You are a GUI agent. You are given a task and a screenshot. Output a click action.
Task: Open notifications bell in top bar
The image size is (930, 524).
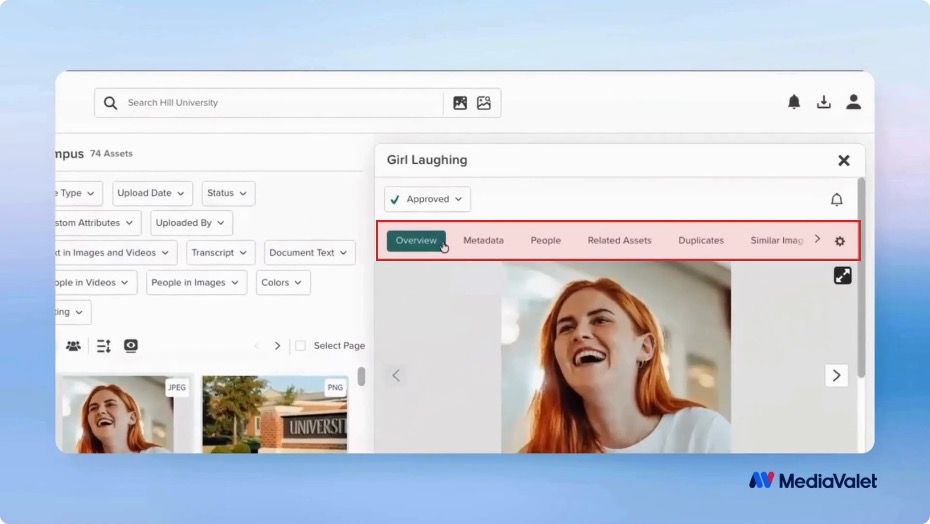point(794,102)
